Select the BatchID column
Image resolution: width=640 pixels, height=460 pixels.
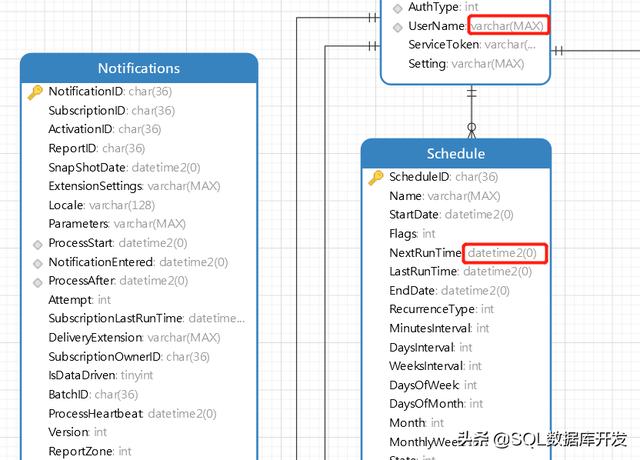coord(93,394)
